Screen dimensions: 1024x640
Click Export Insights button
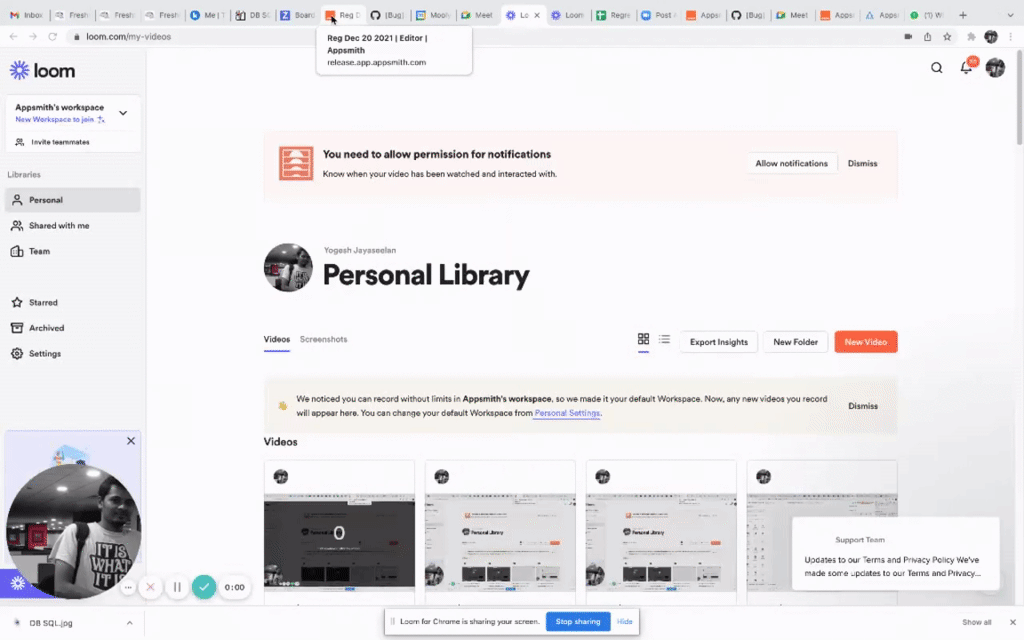click(718, 342)
